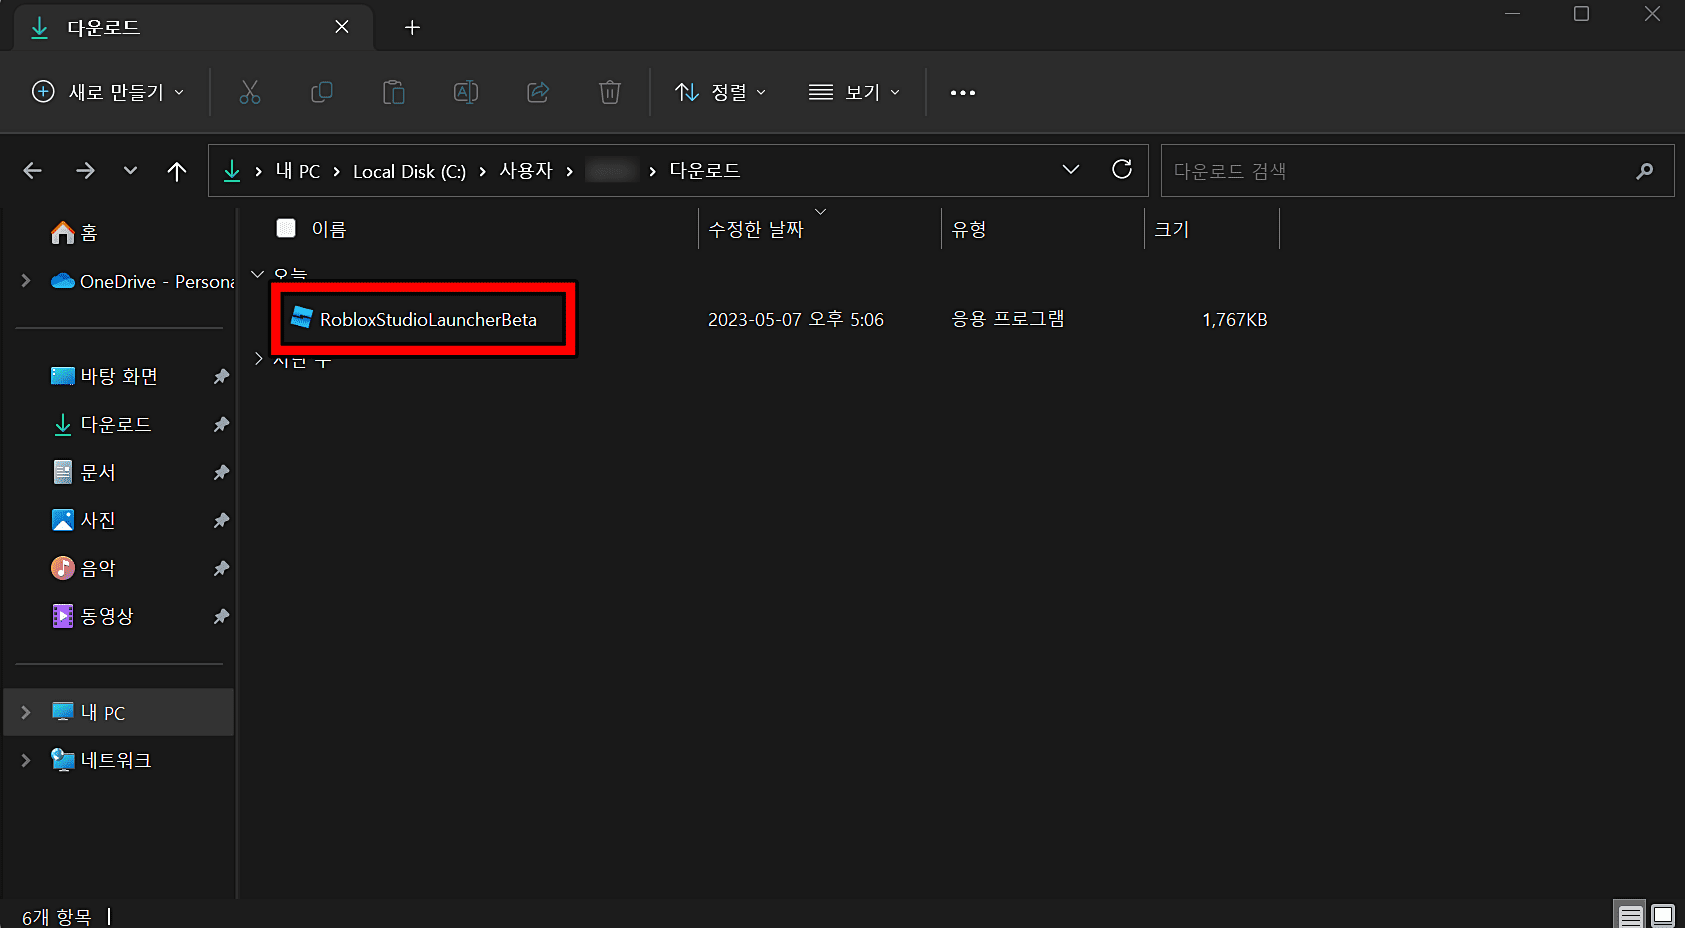
Task: Click pin icon next to 동영상
Action: [x=221, y=616]
